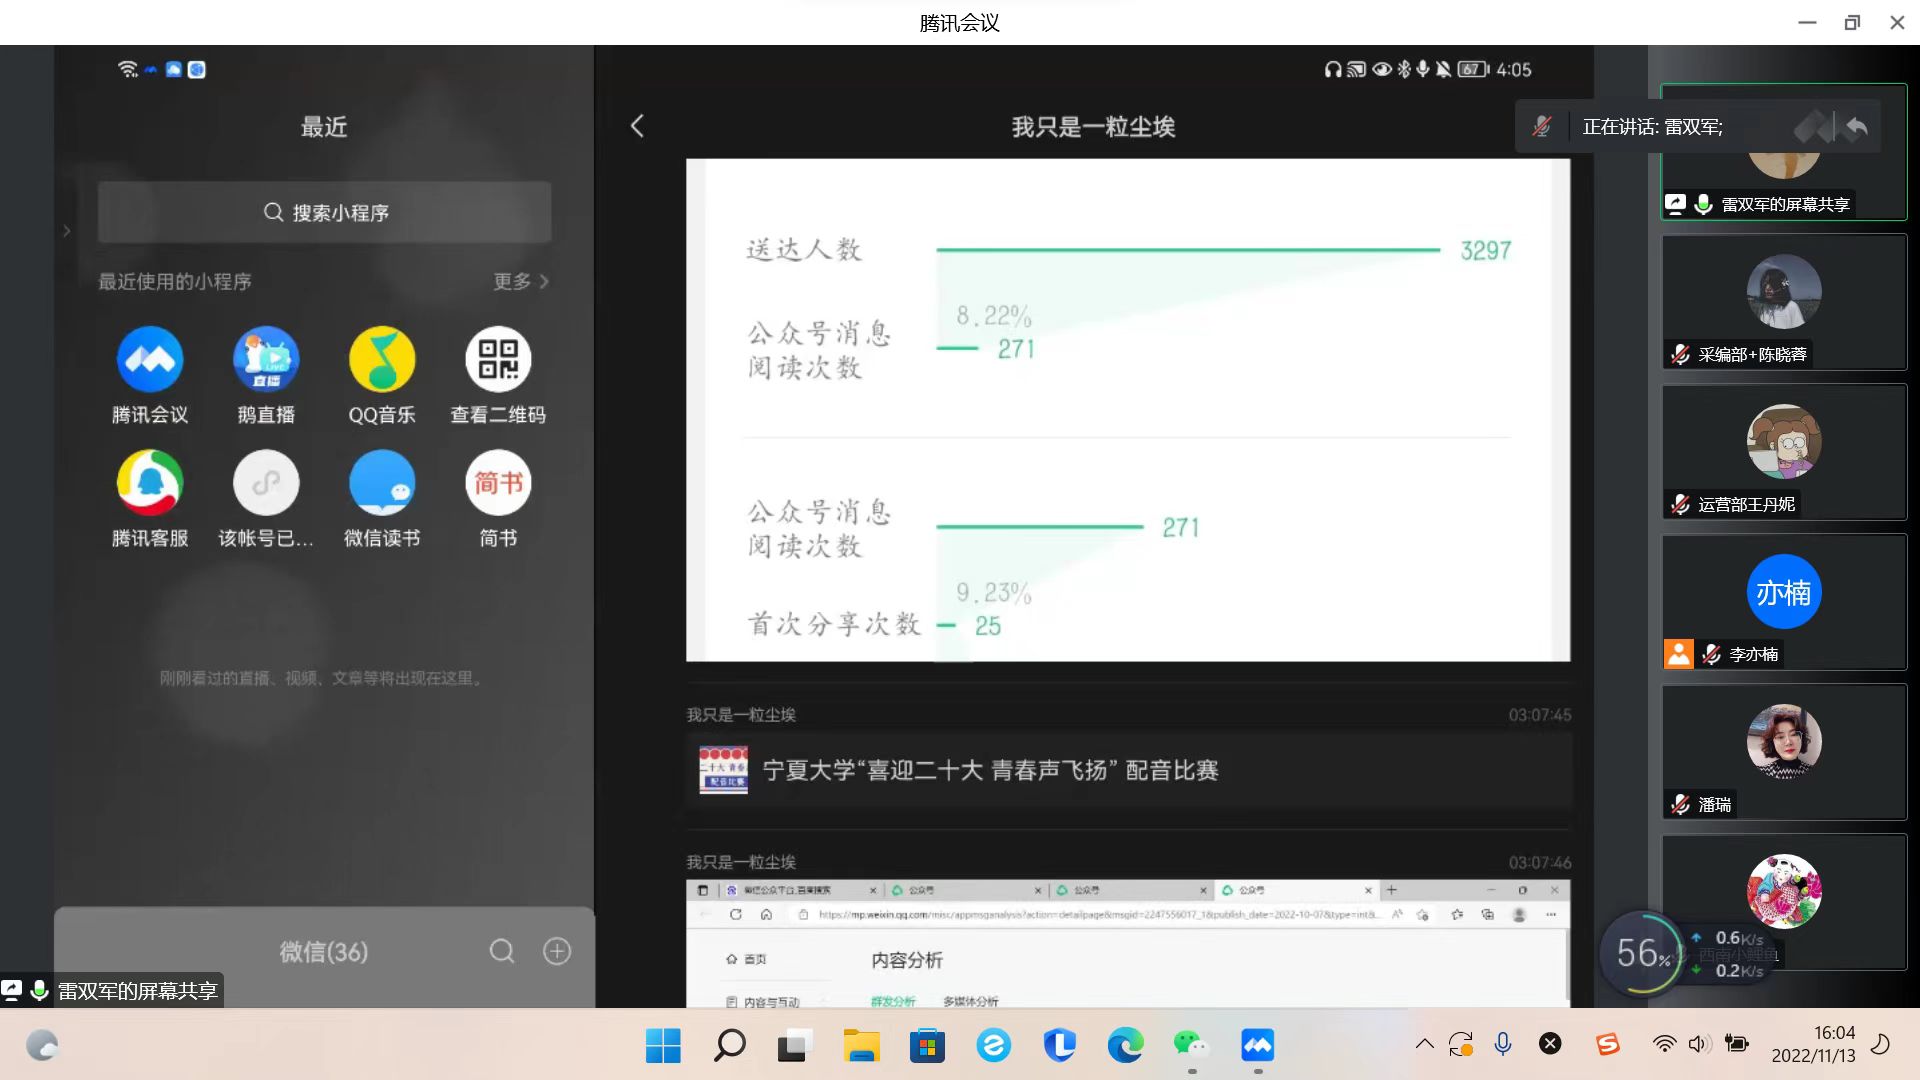This screenshot has height=1080, width=1920.
Task: Open the 腾讯会议 mini program icon
Action: [150, 360]
